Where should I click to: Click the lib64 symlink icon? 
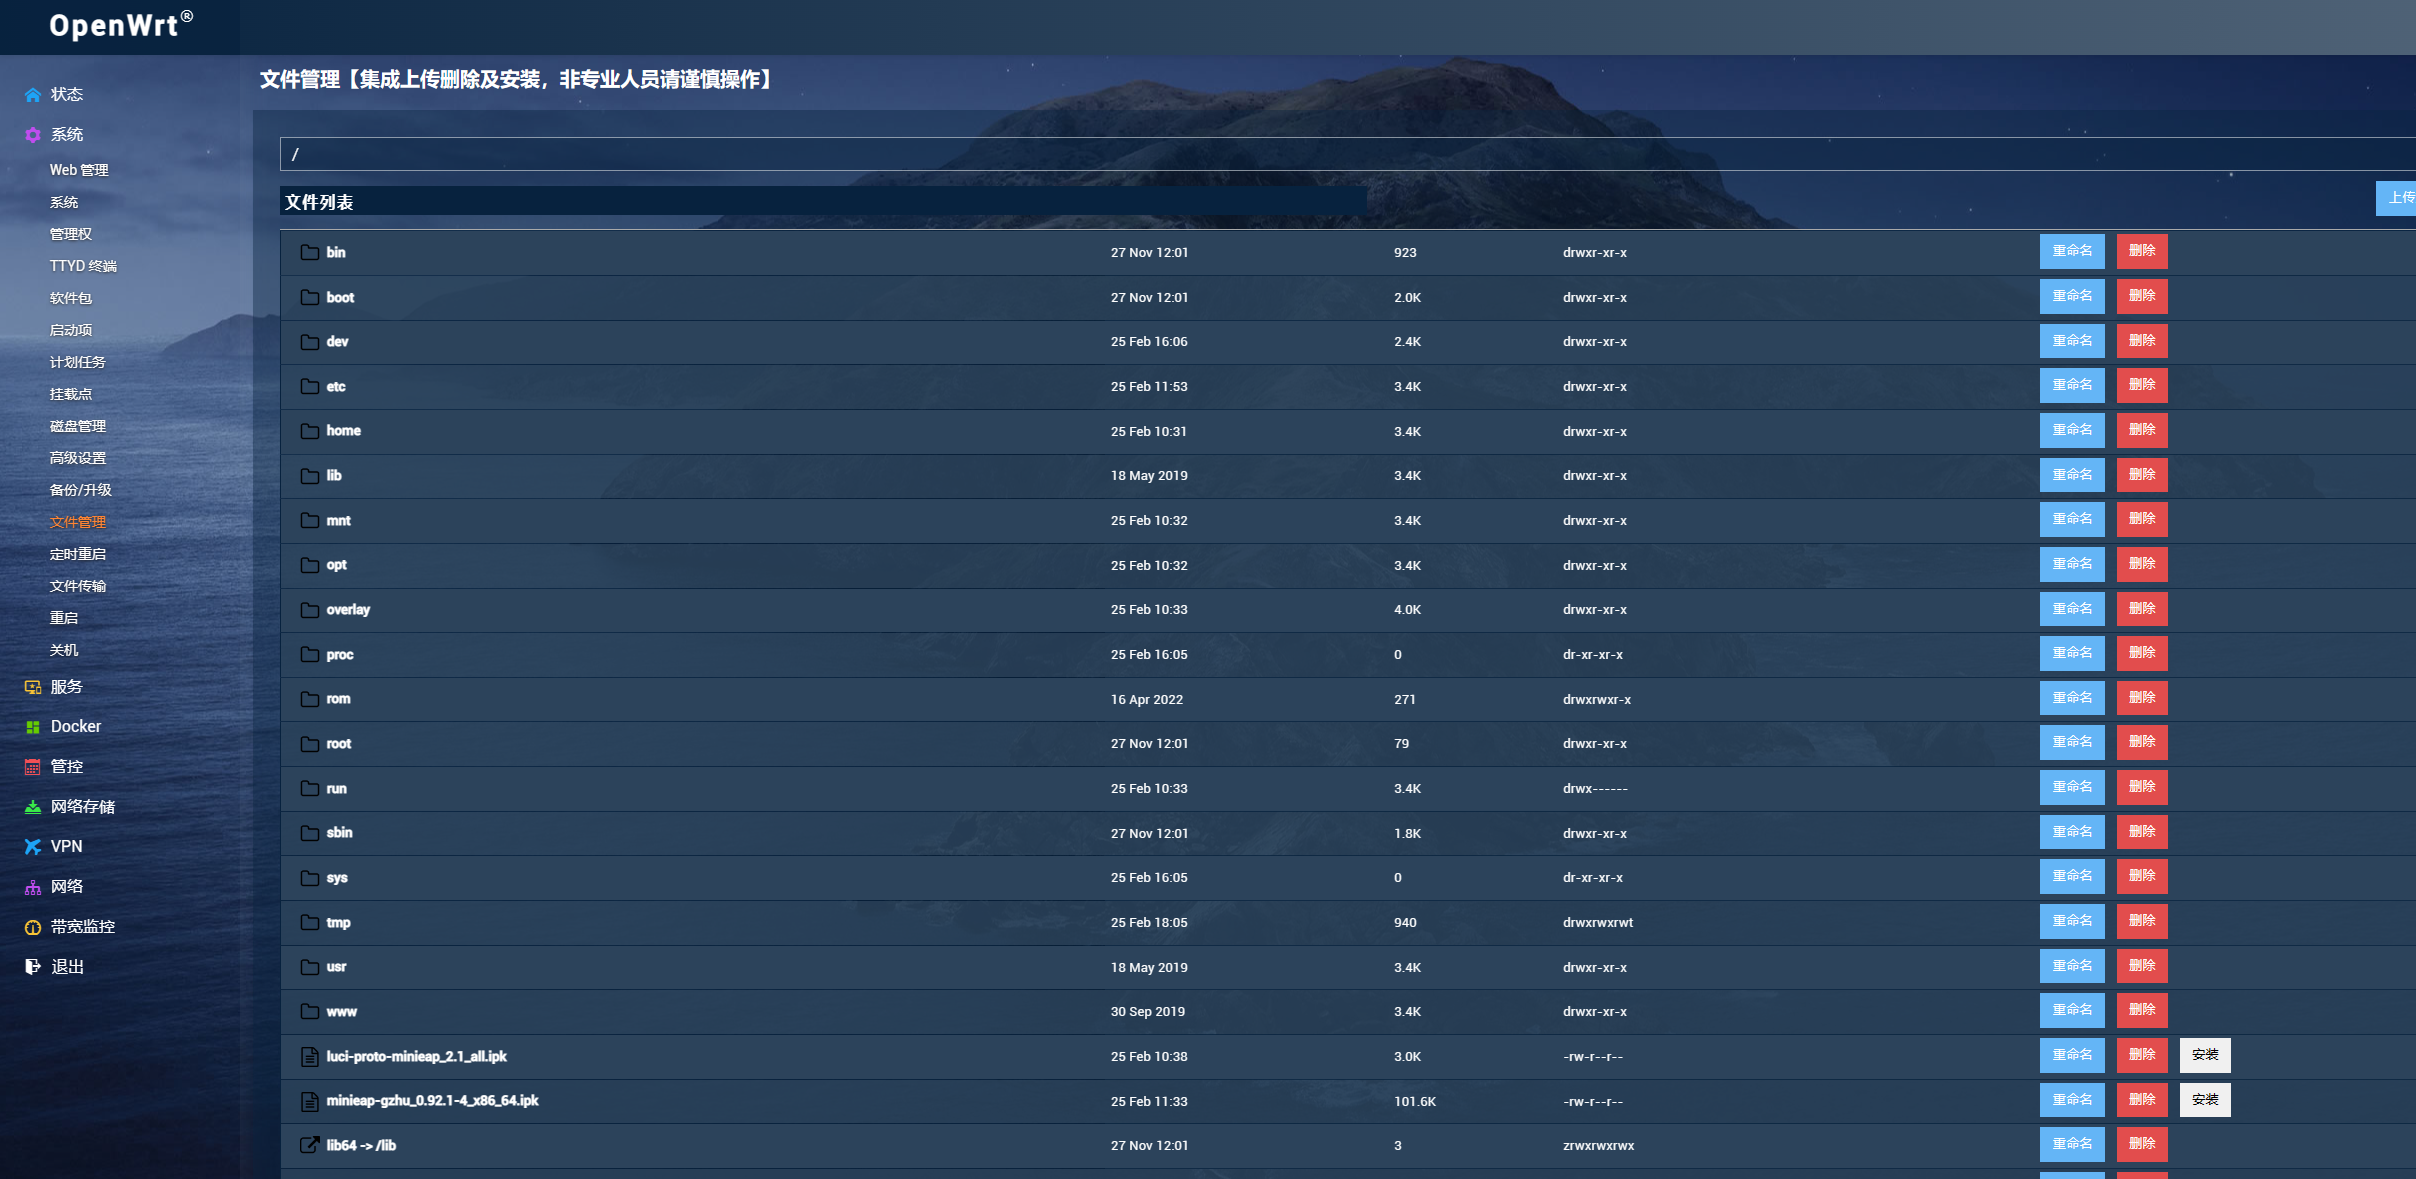click(x=310, y=1145)
